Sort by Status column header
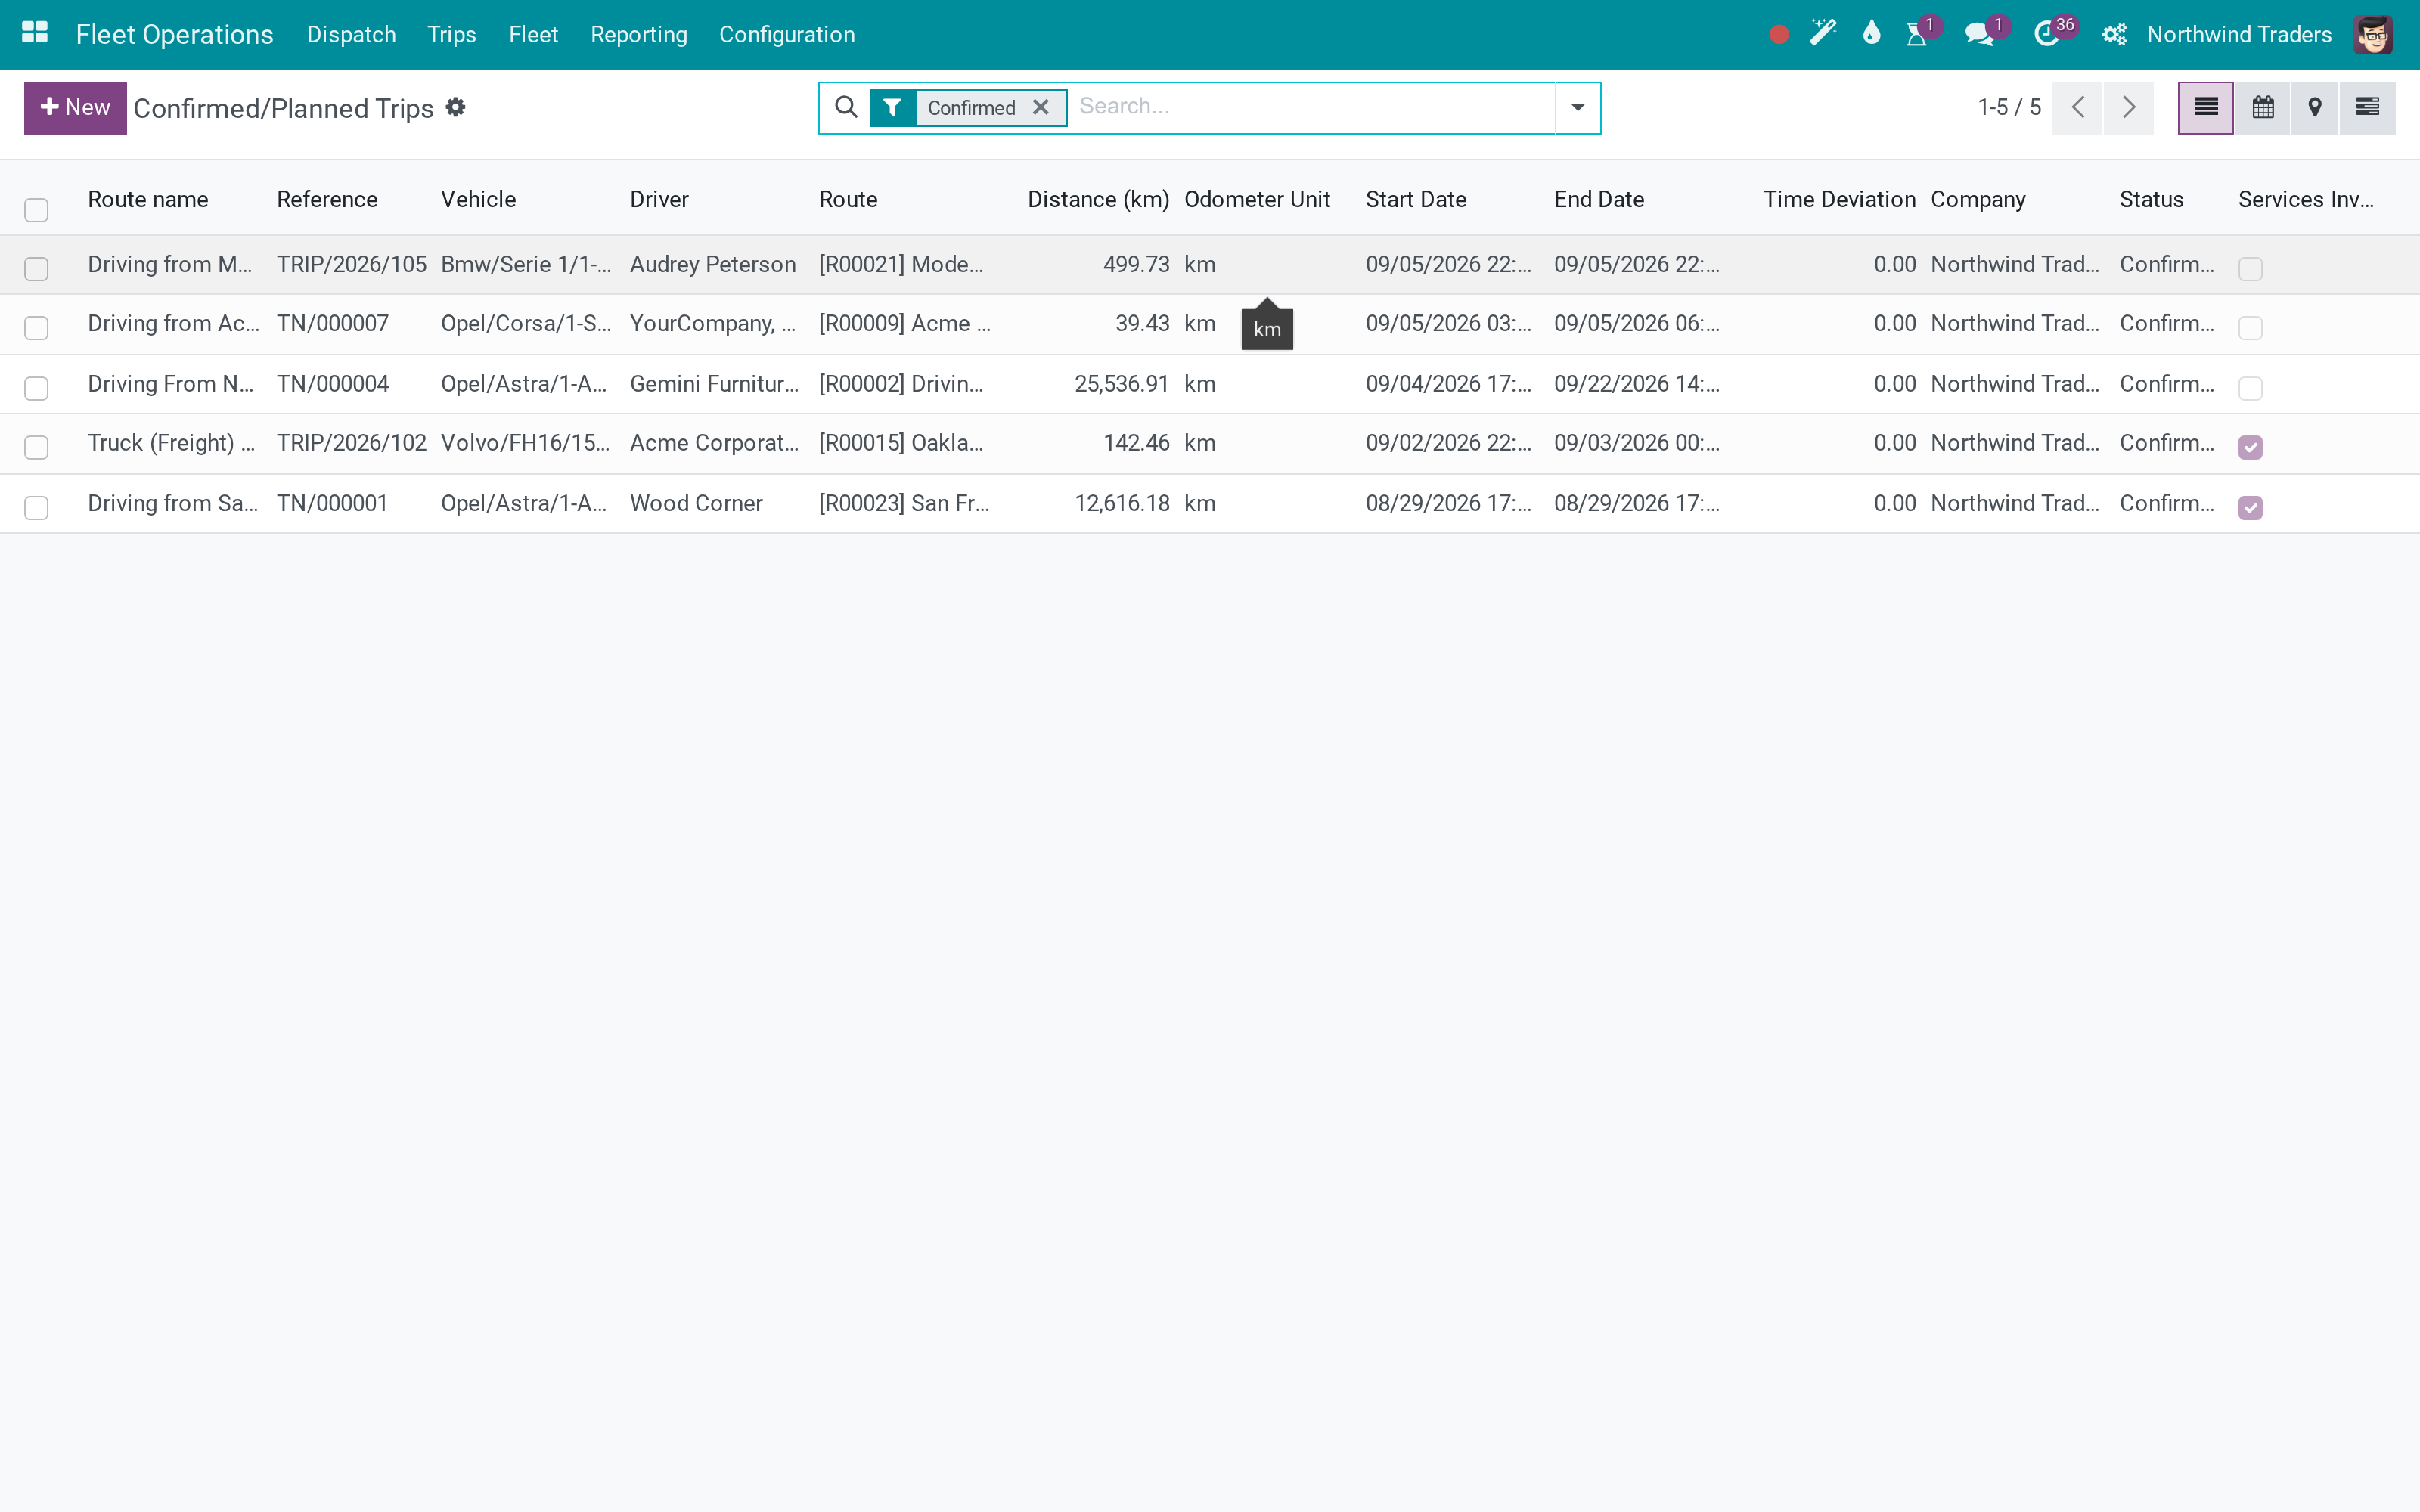The image size is (2420, 1512). 2151,199
